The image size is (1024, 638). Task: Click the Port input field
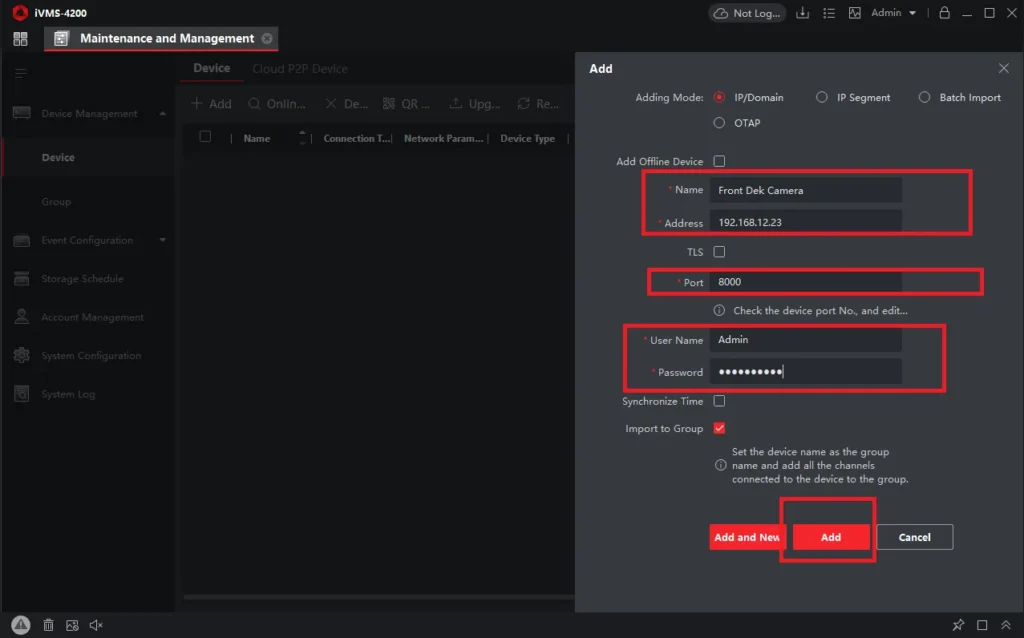pyautogui.click(x=805, y=281)
